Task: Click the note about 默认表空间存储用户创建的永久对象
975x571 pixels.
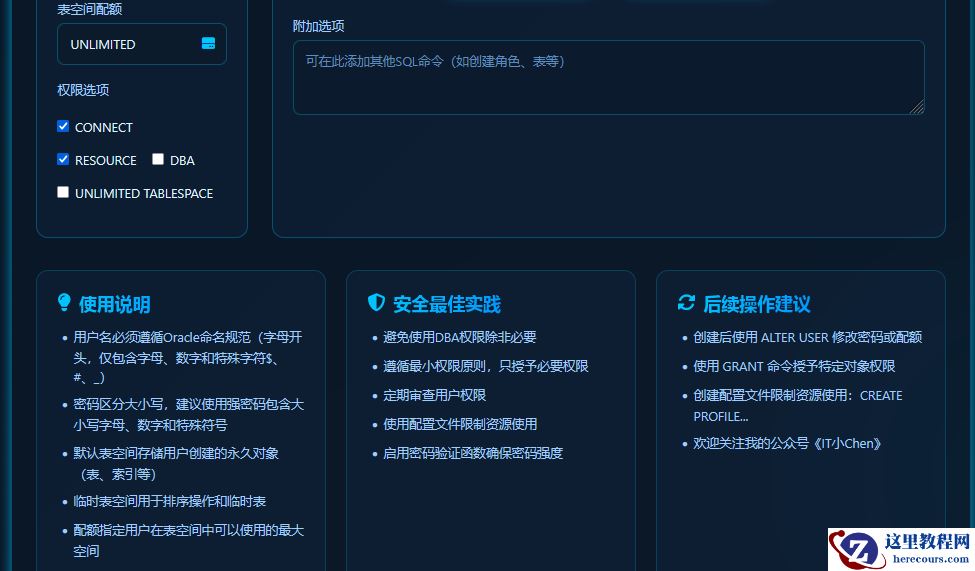Action: (176, 463)
